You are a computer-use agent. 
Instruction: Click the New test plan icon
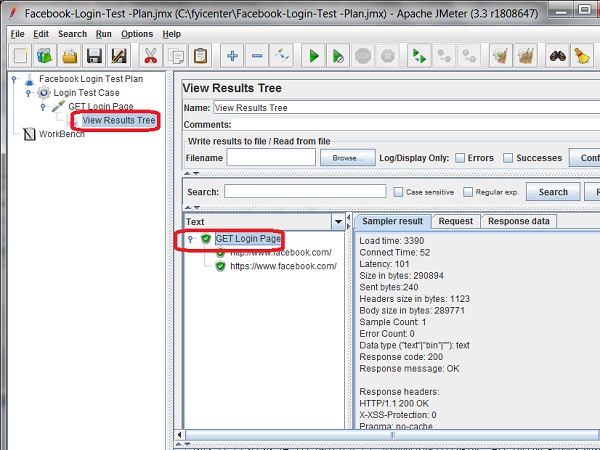18,56
